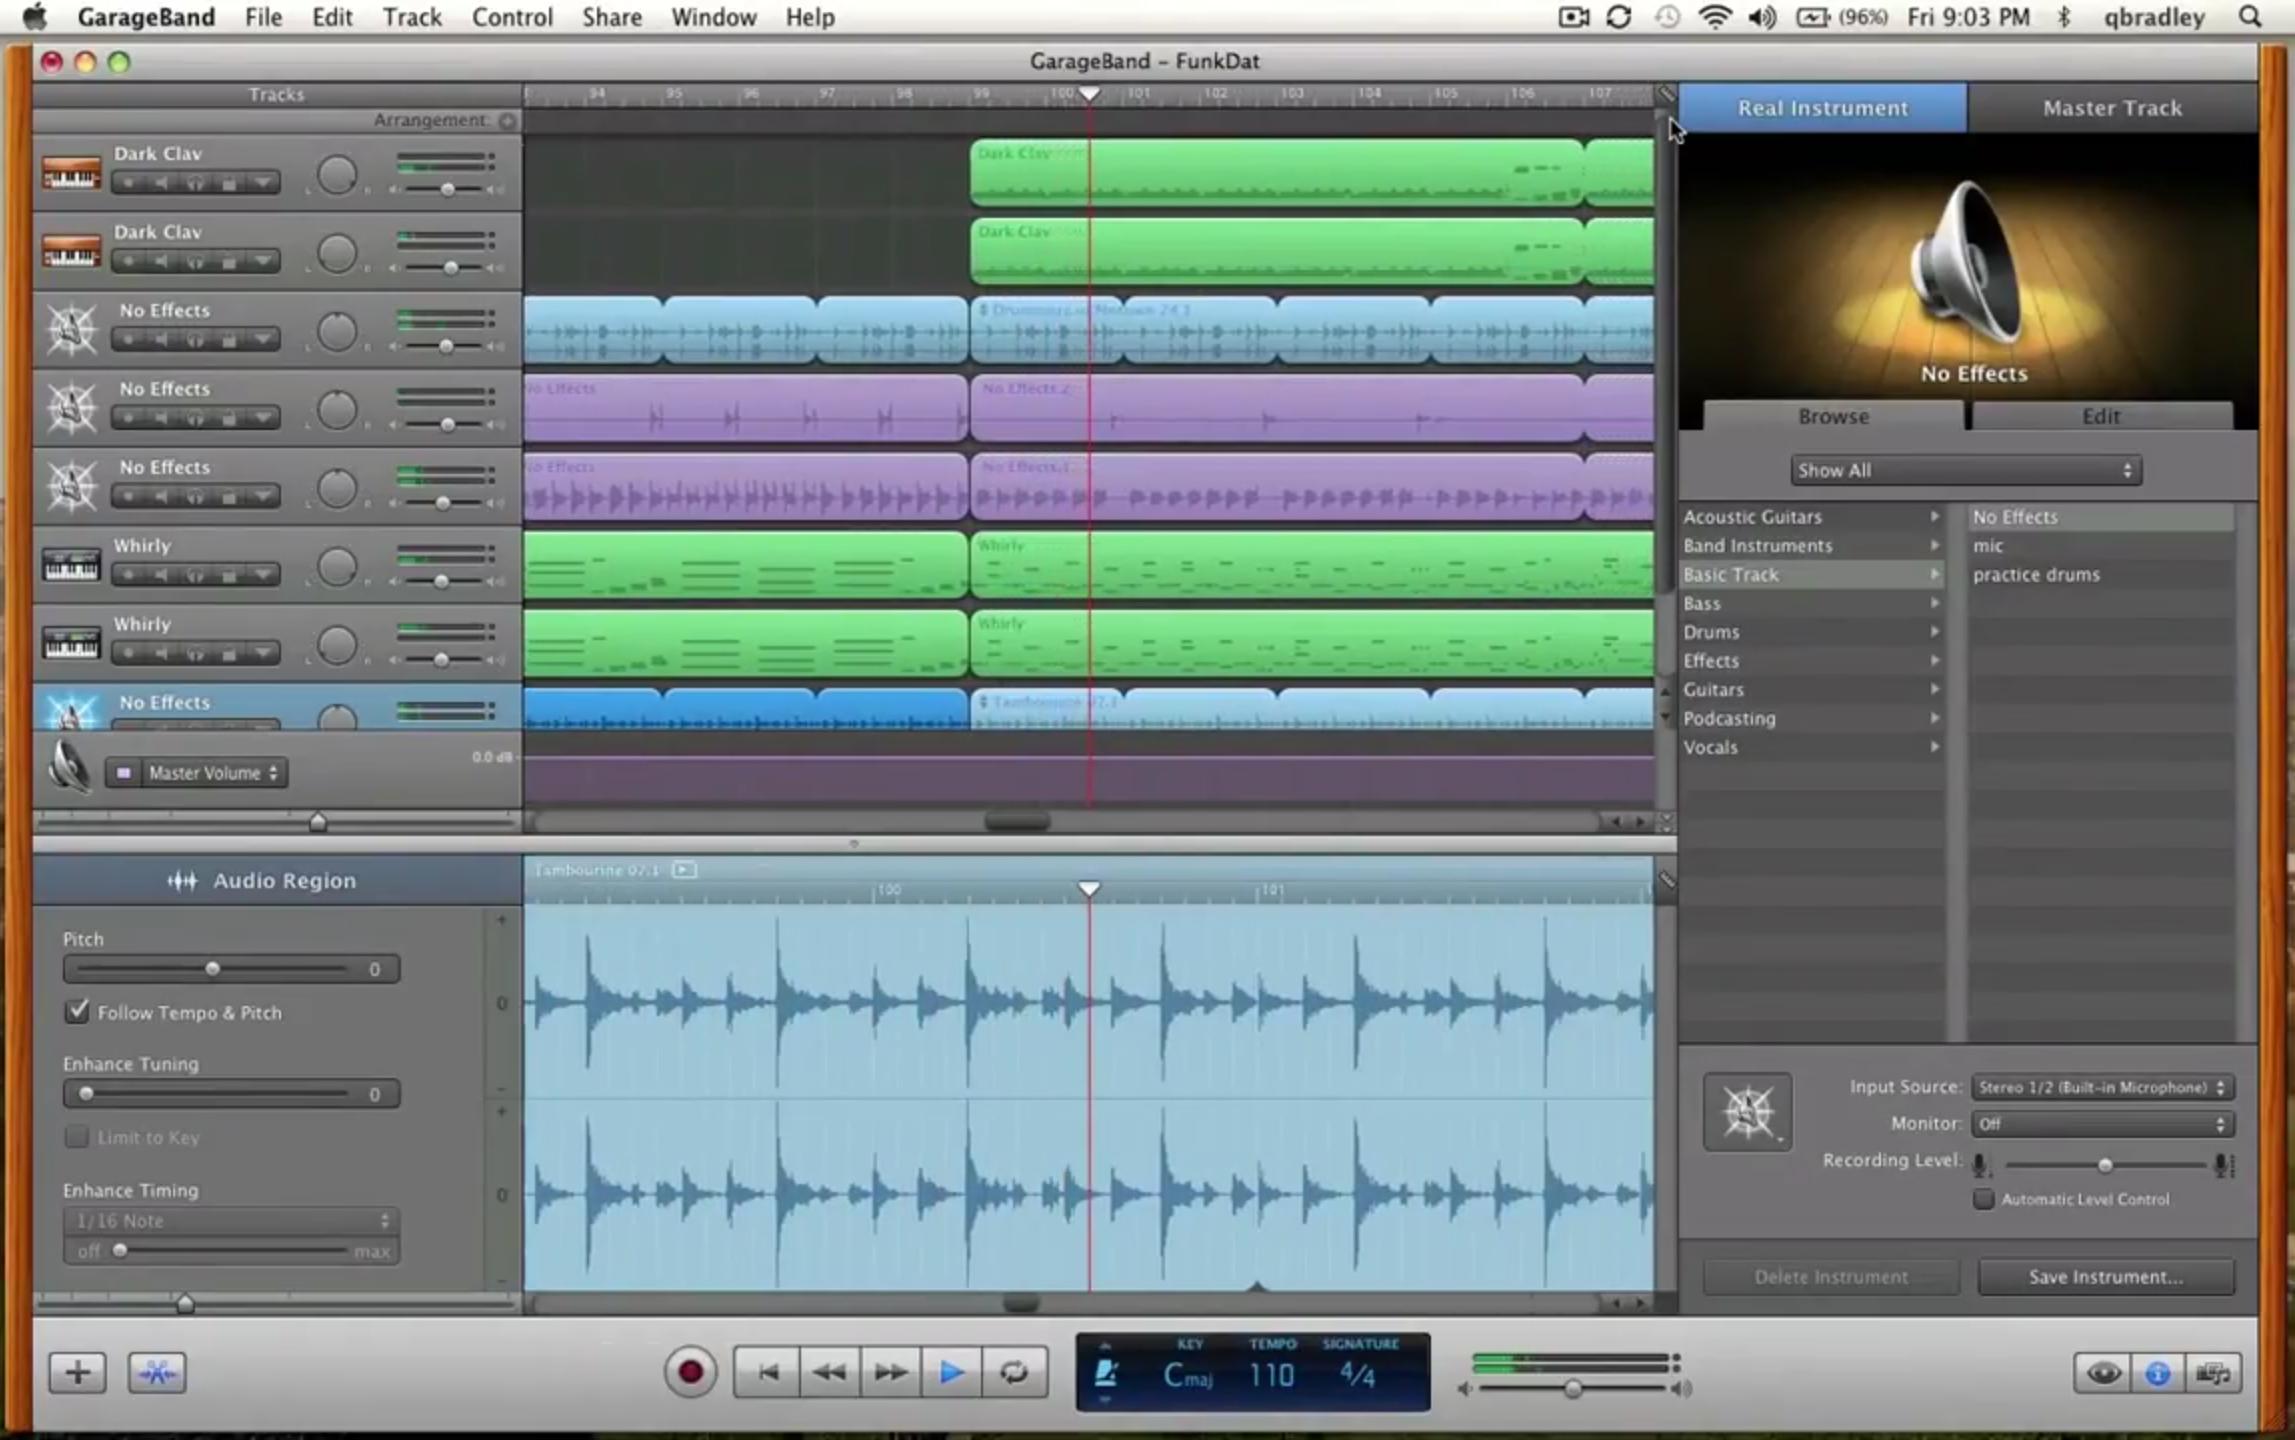
Task: Go to the beginning of the song
Action: pyautogui.click(x=768, y=1372)
